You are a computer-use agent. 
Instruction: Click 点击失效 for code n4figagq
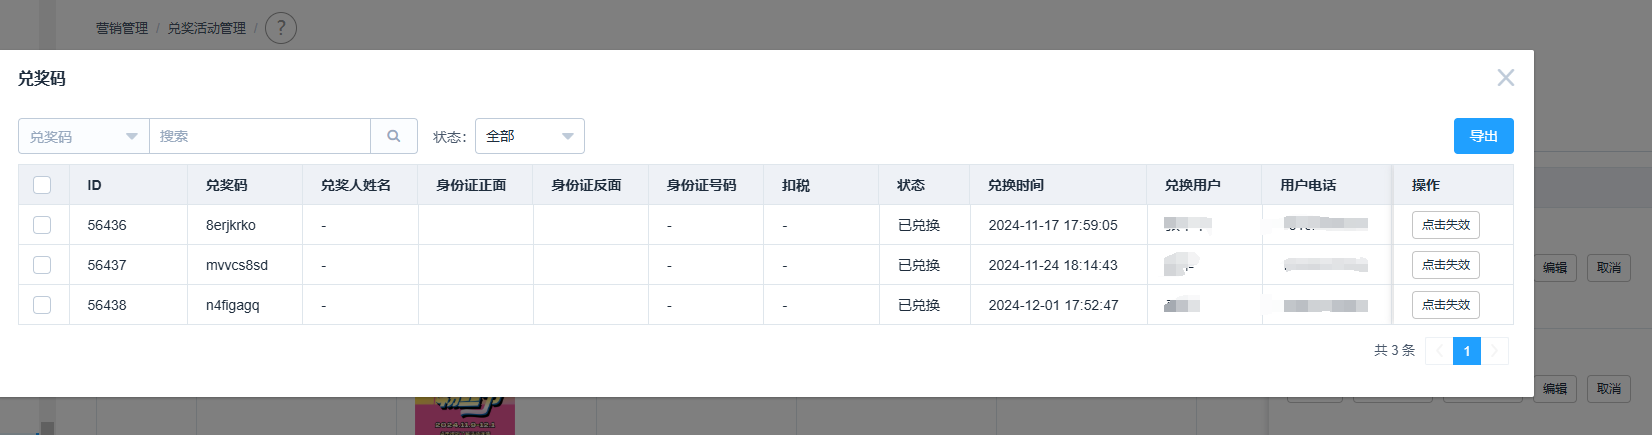(1446, 305)
